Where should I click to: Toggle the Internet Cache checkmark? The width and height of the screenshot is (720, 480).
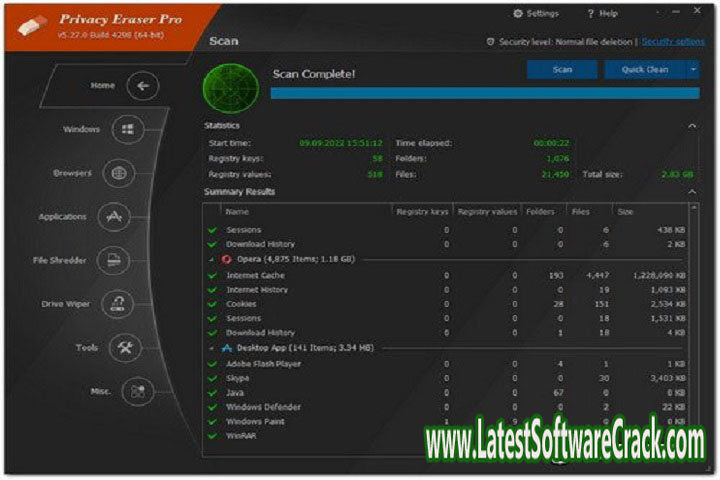pyautogui.click(x=212, y=275)
